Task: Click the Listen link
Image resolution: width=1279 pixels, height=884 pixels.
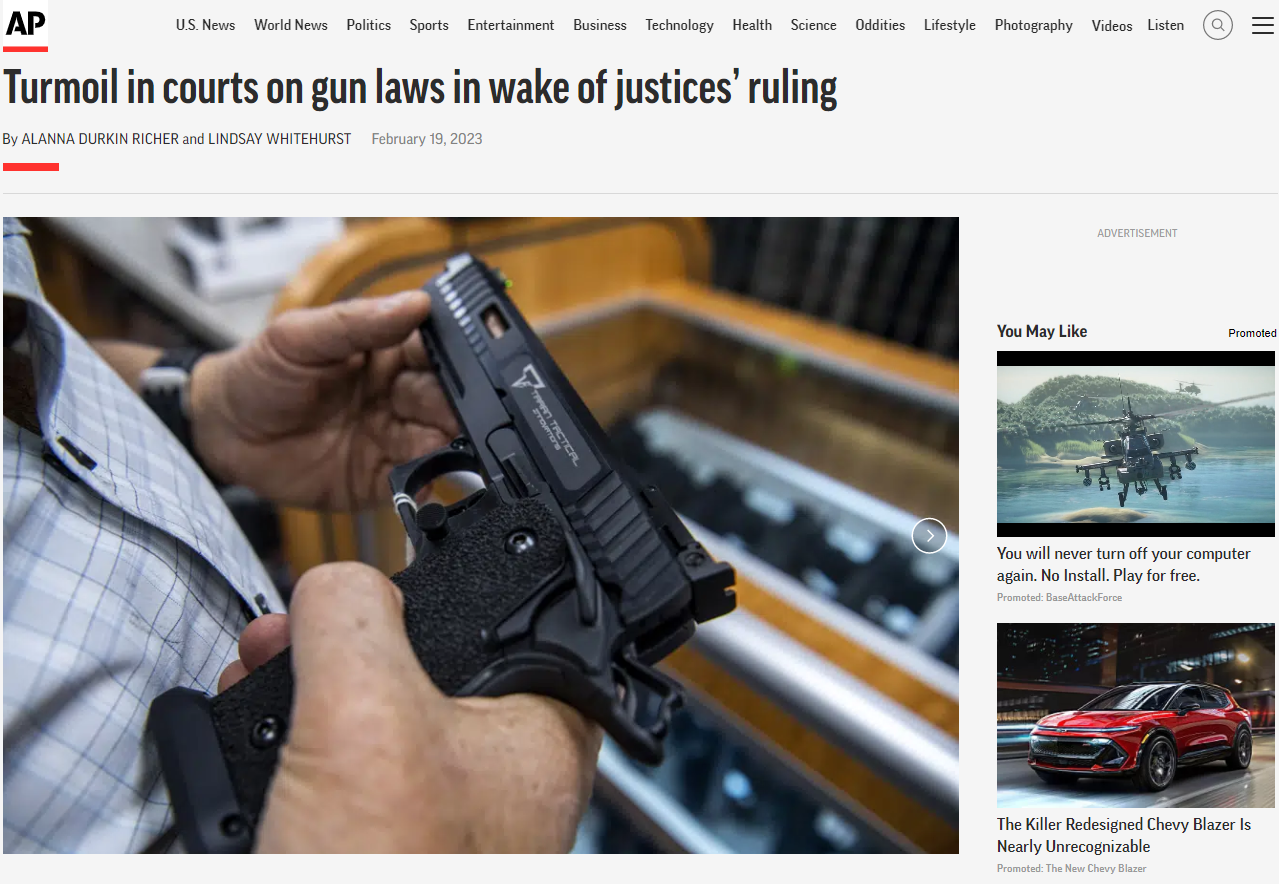Action: [x=1165, y=25]
